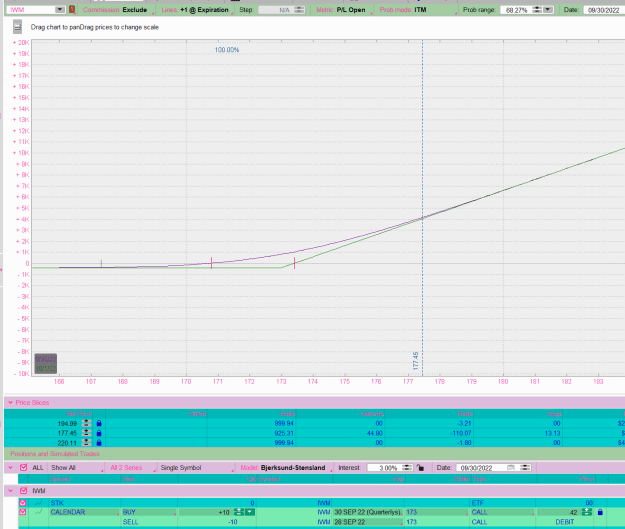Adjust the 194.99 price slice stepper
The image size is (625, 529).
(86, 423)
